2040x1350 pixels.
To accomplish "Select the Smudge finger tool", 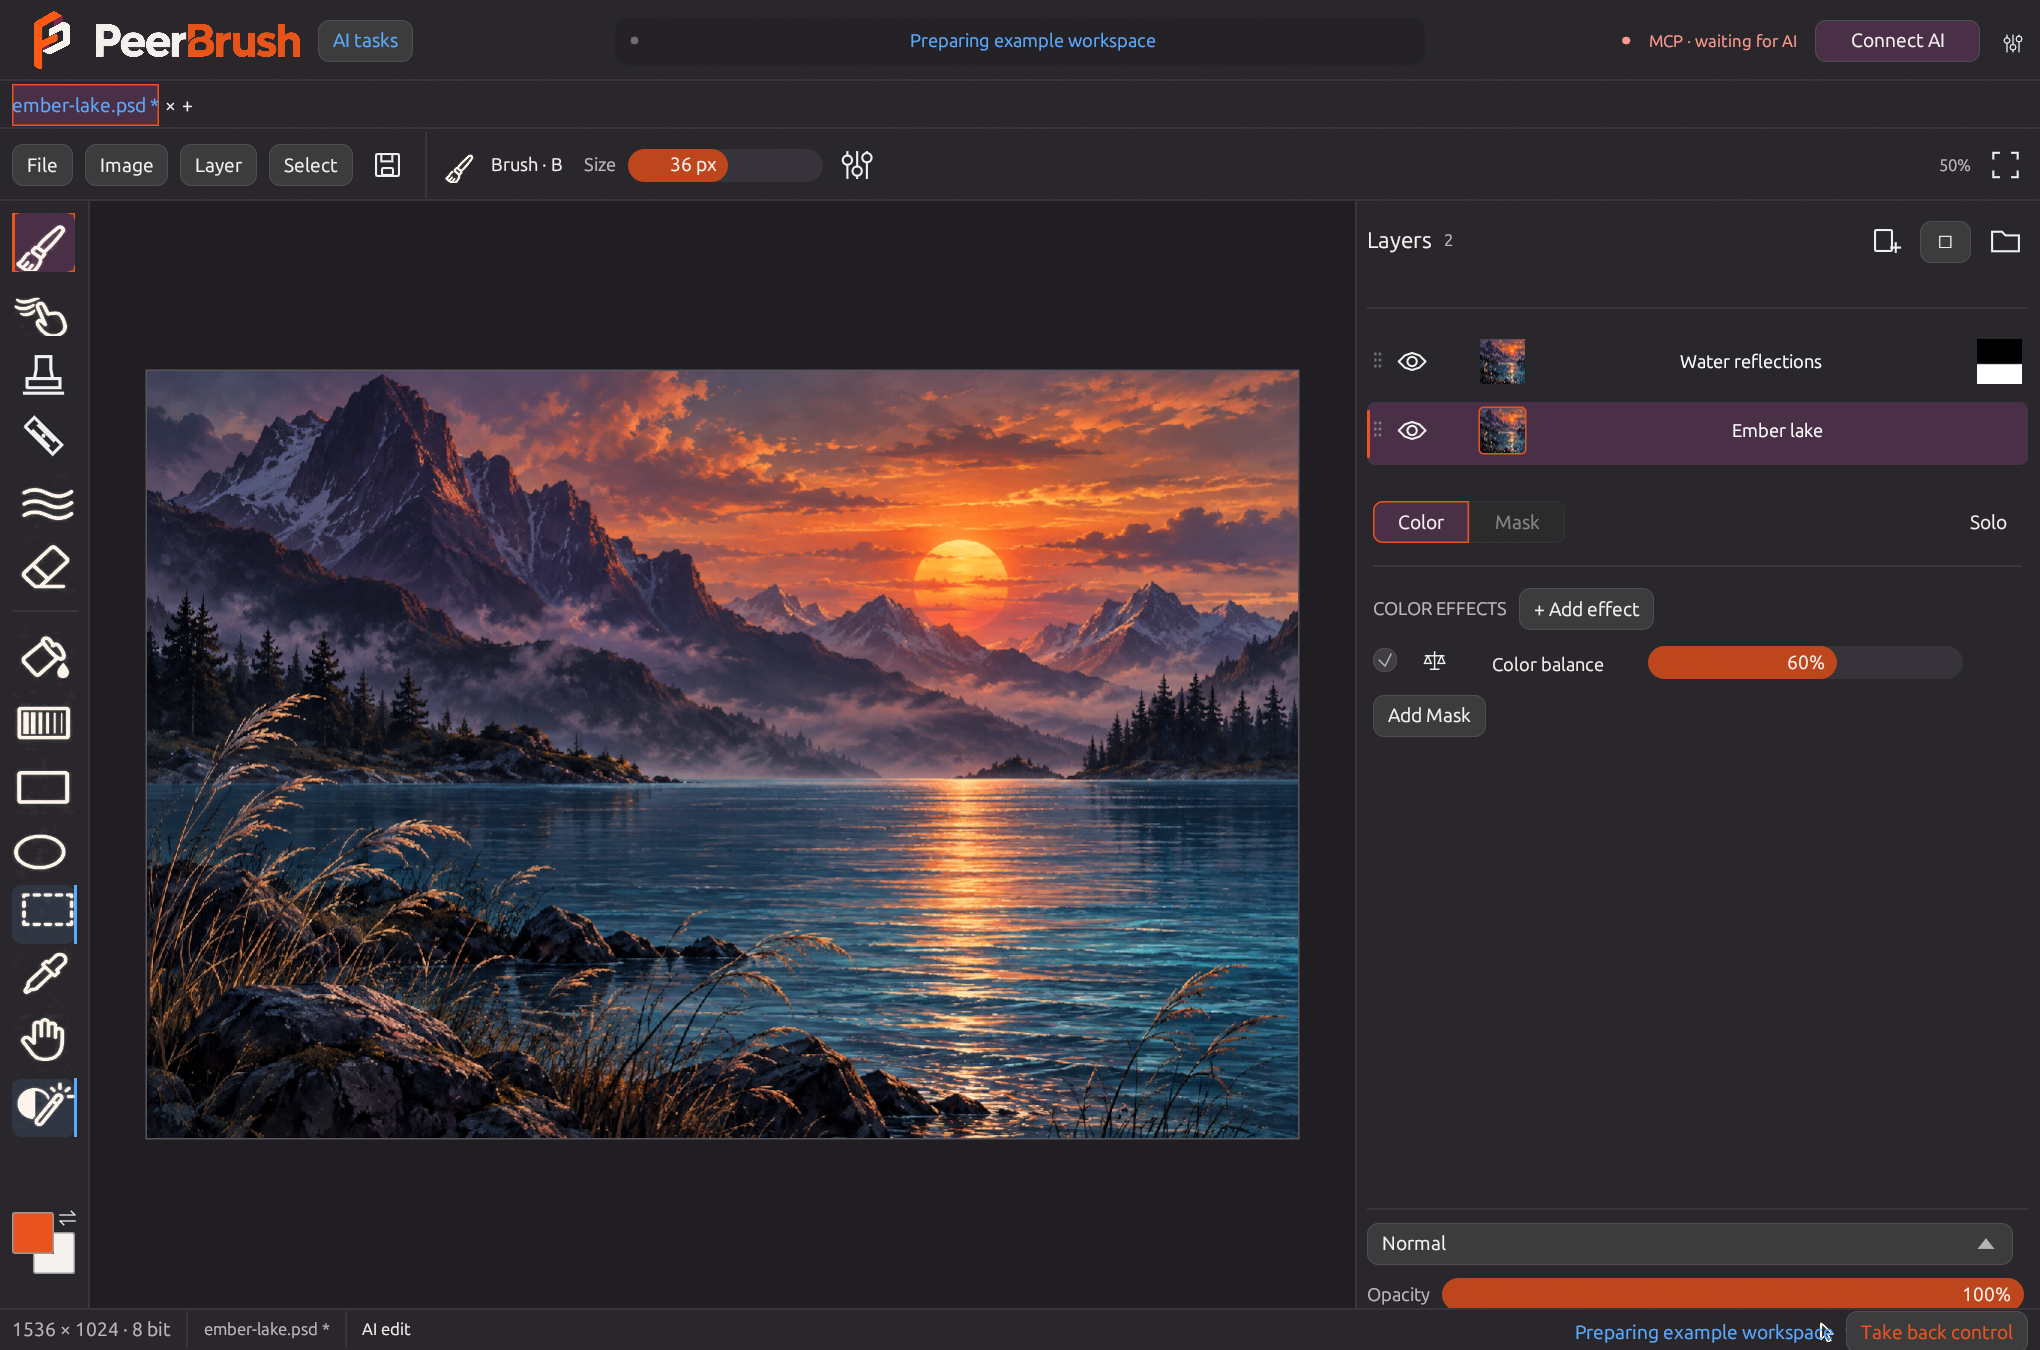I will [43, 316].
